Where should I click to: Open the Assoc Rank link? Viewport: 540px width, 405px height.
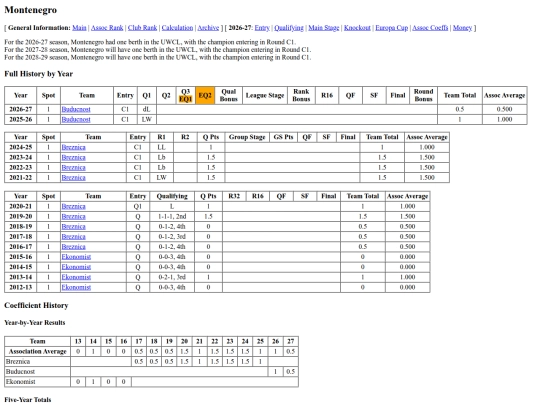pos(107,28)
